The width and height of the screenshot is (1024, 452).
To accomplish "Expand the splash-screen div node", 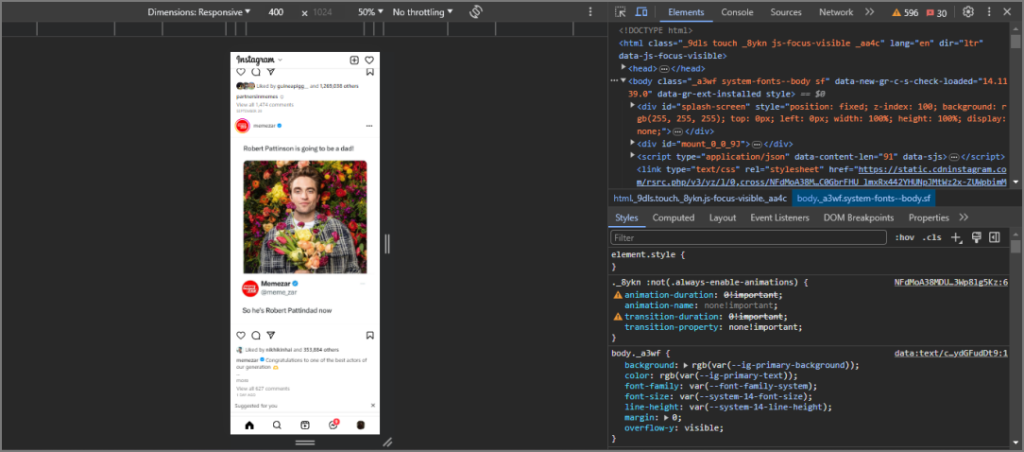I will 632,105.
